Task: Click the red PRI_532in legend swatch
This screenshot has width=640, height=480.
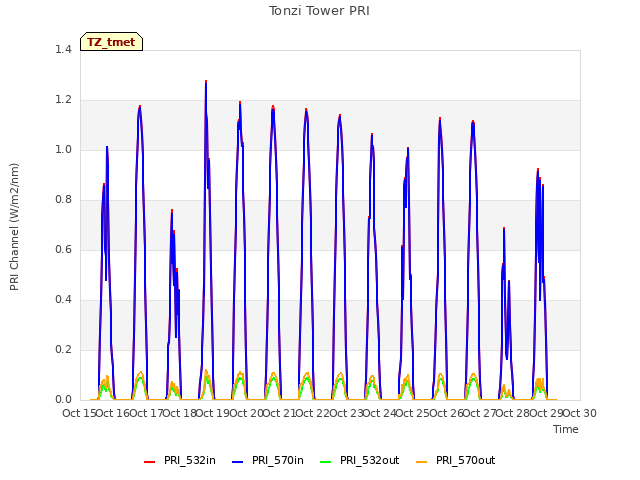Action: point(150,462)
